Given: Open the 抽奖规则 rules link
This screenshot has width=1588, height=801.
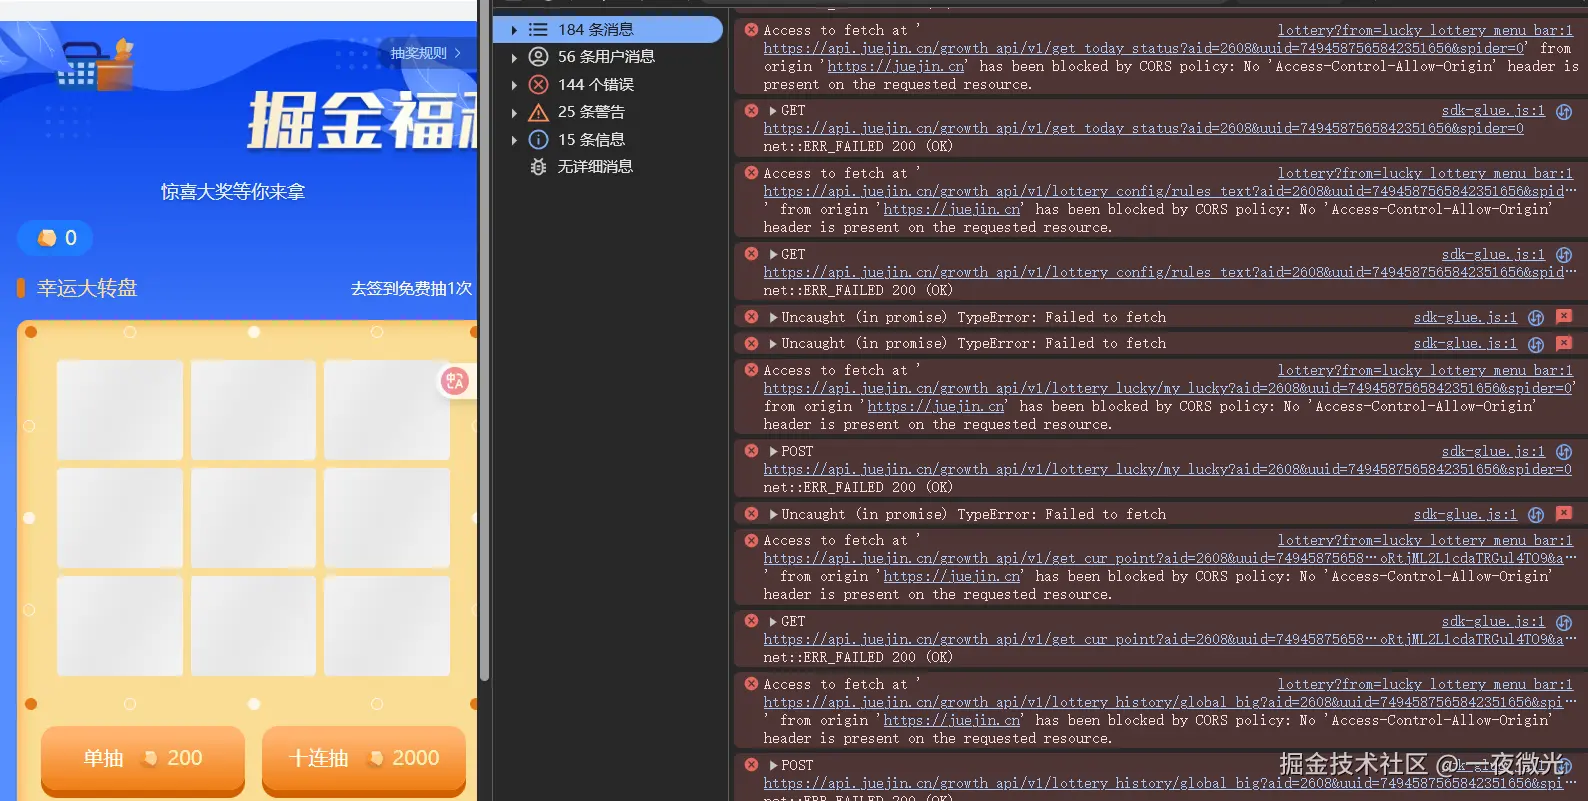Looking at the screenshot, I should tap(425, 53).
